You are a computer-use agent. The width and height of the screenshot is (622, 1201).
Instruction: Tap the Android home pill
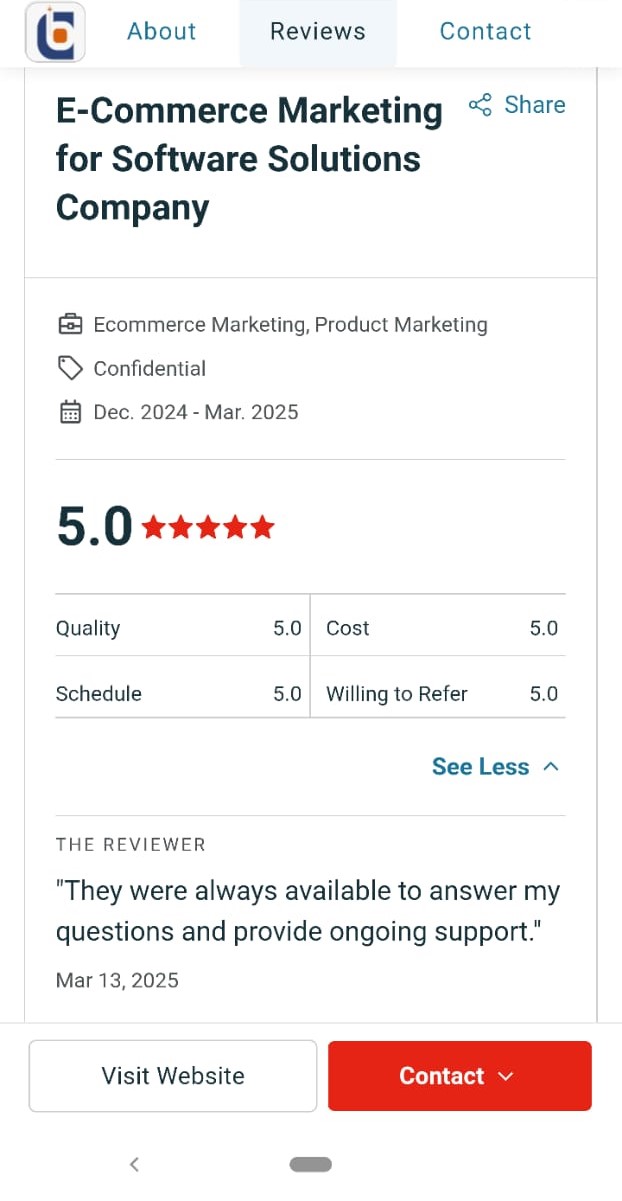[310, 1164]
